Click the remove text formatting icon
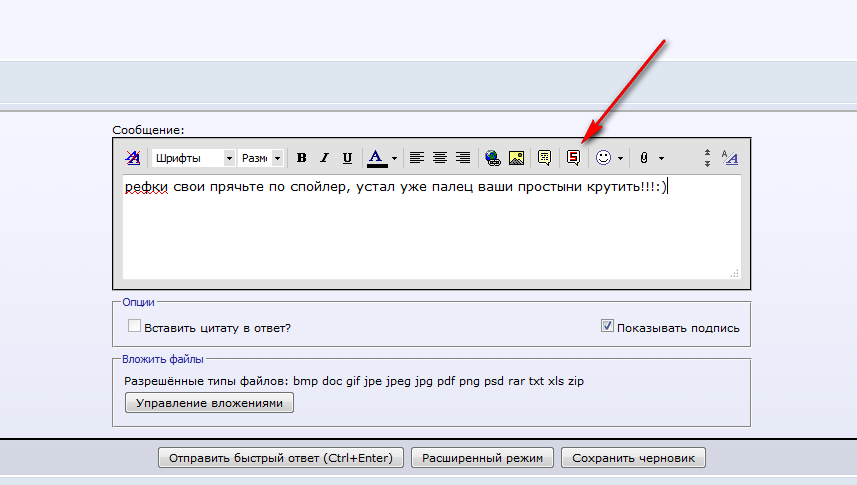The height and width of the screenshot is (485, 857). tap(133, 158)
